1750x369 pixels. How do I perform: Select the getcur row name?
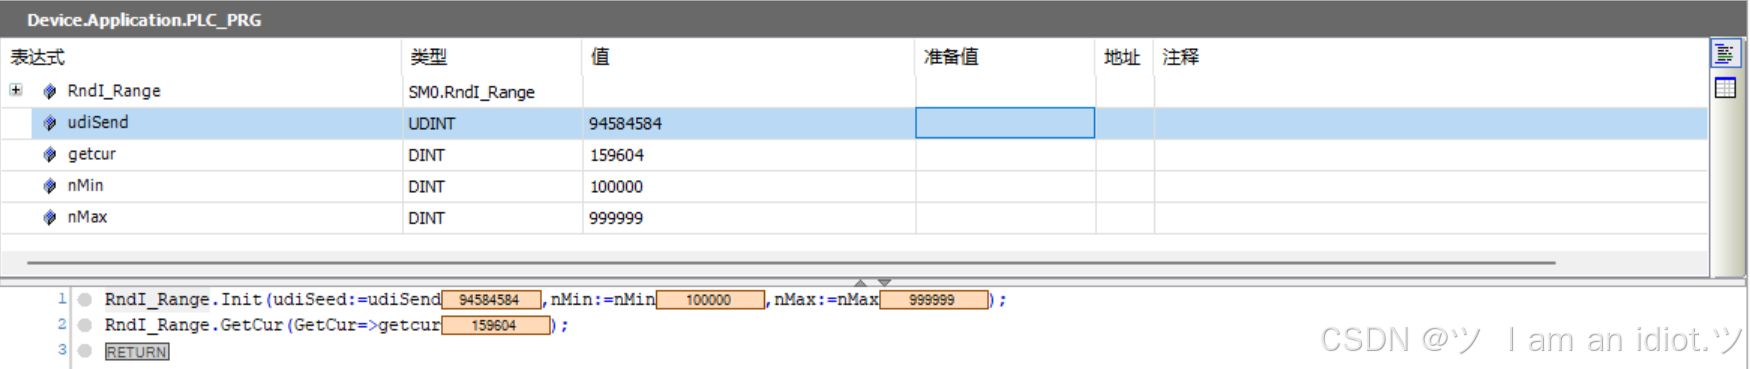click(92, 154)
